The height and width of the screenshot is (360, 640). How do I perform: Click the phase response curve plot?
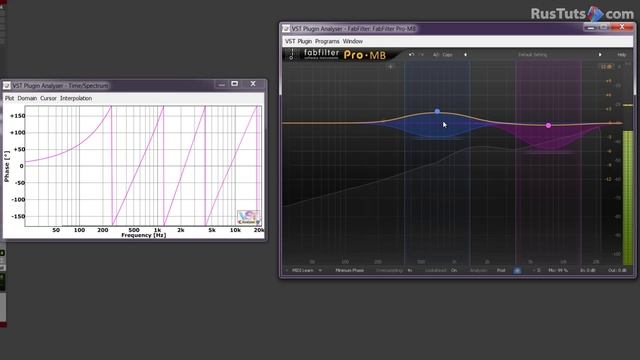pyautogui.click(x=143, y=166)
